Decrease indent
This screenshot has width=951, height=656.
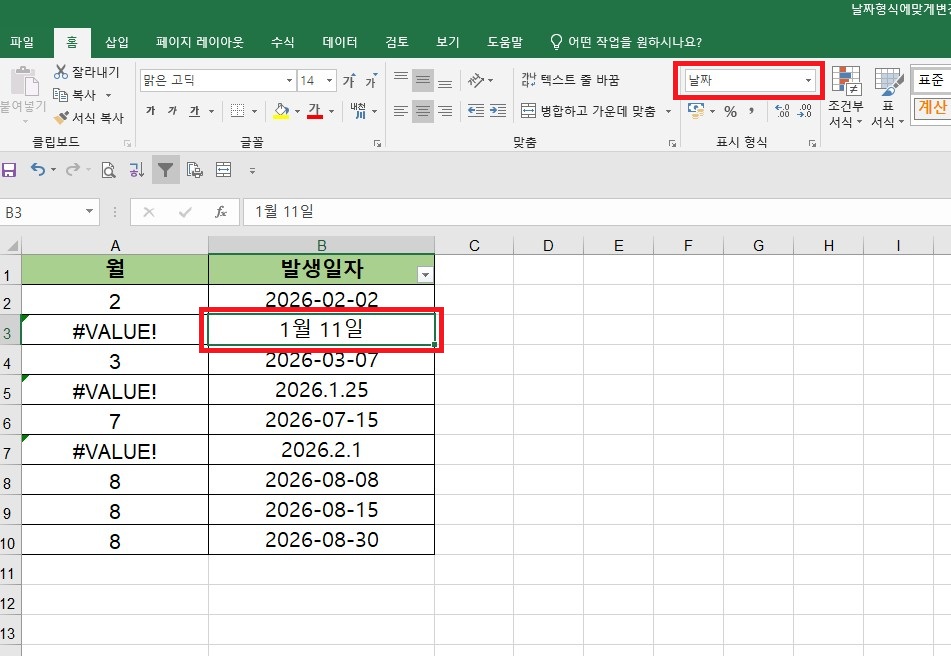click(x=476, y=110)
